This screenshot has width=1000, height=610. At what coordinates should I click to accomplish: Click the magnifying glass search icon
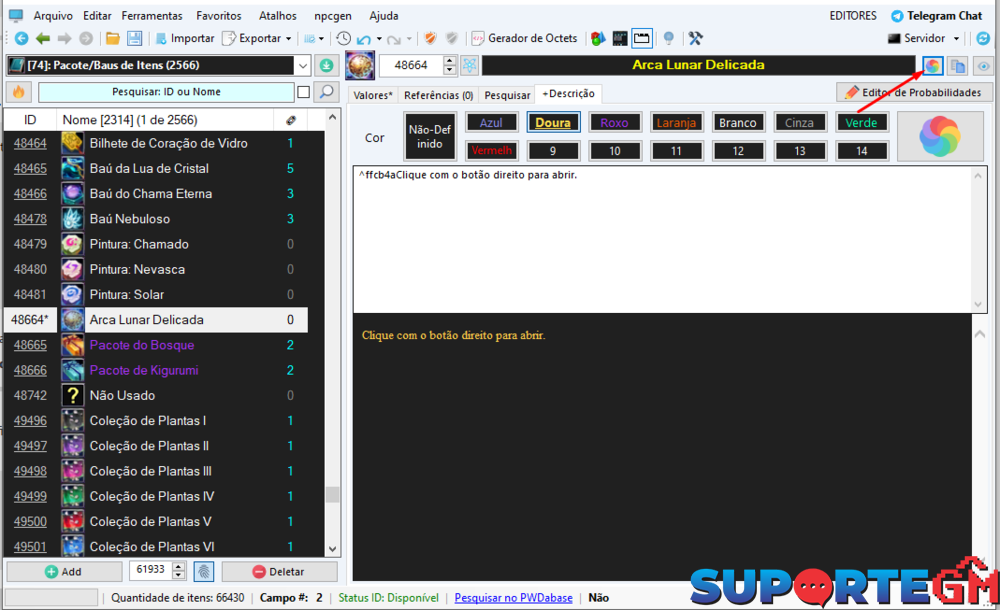tap(326, 92)
